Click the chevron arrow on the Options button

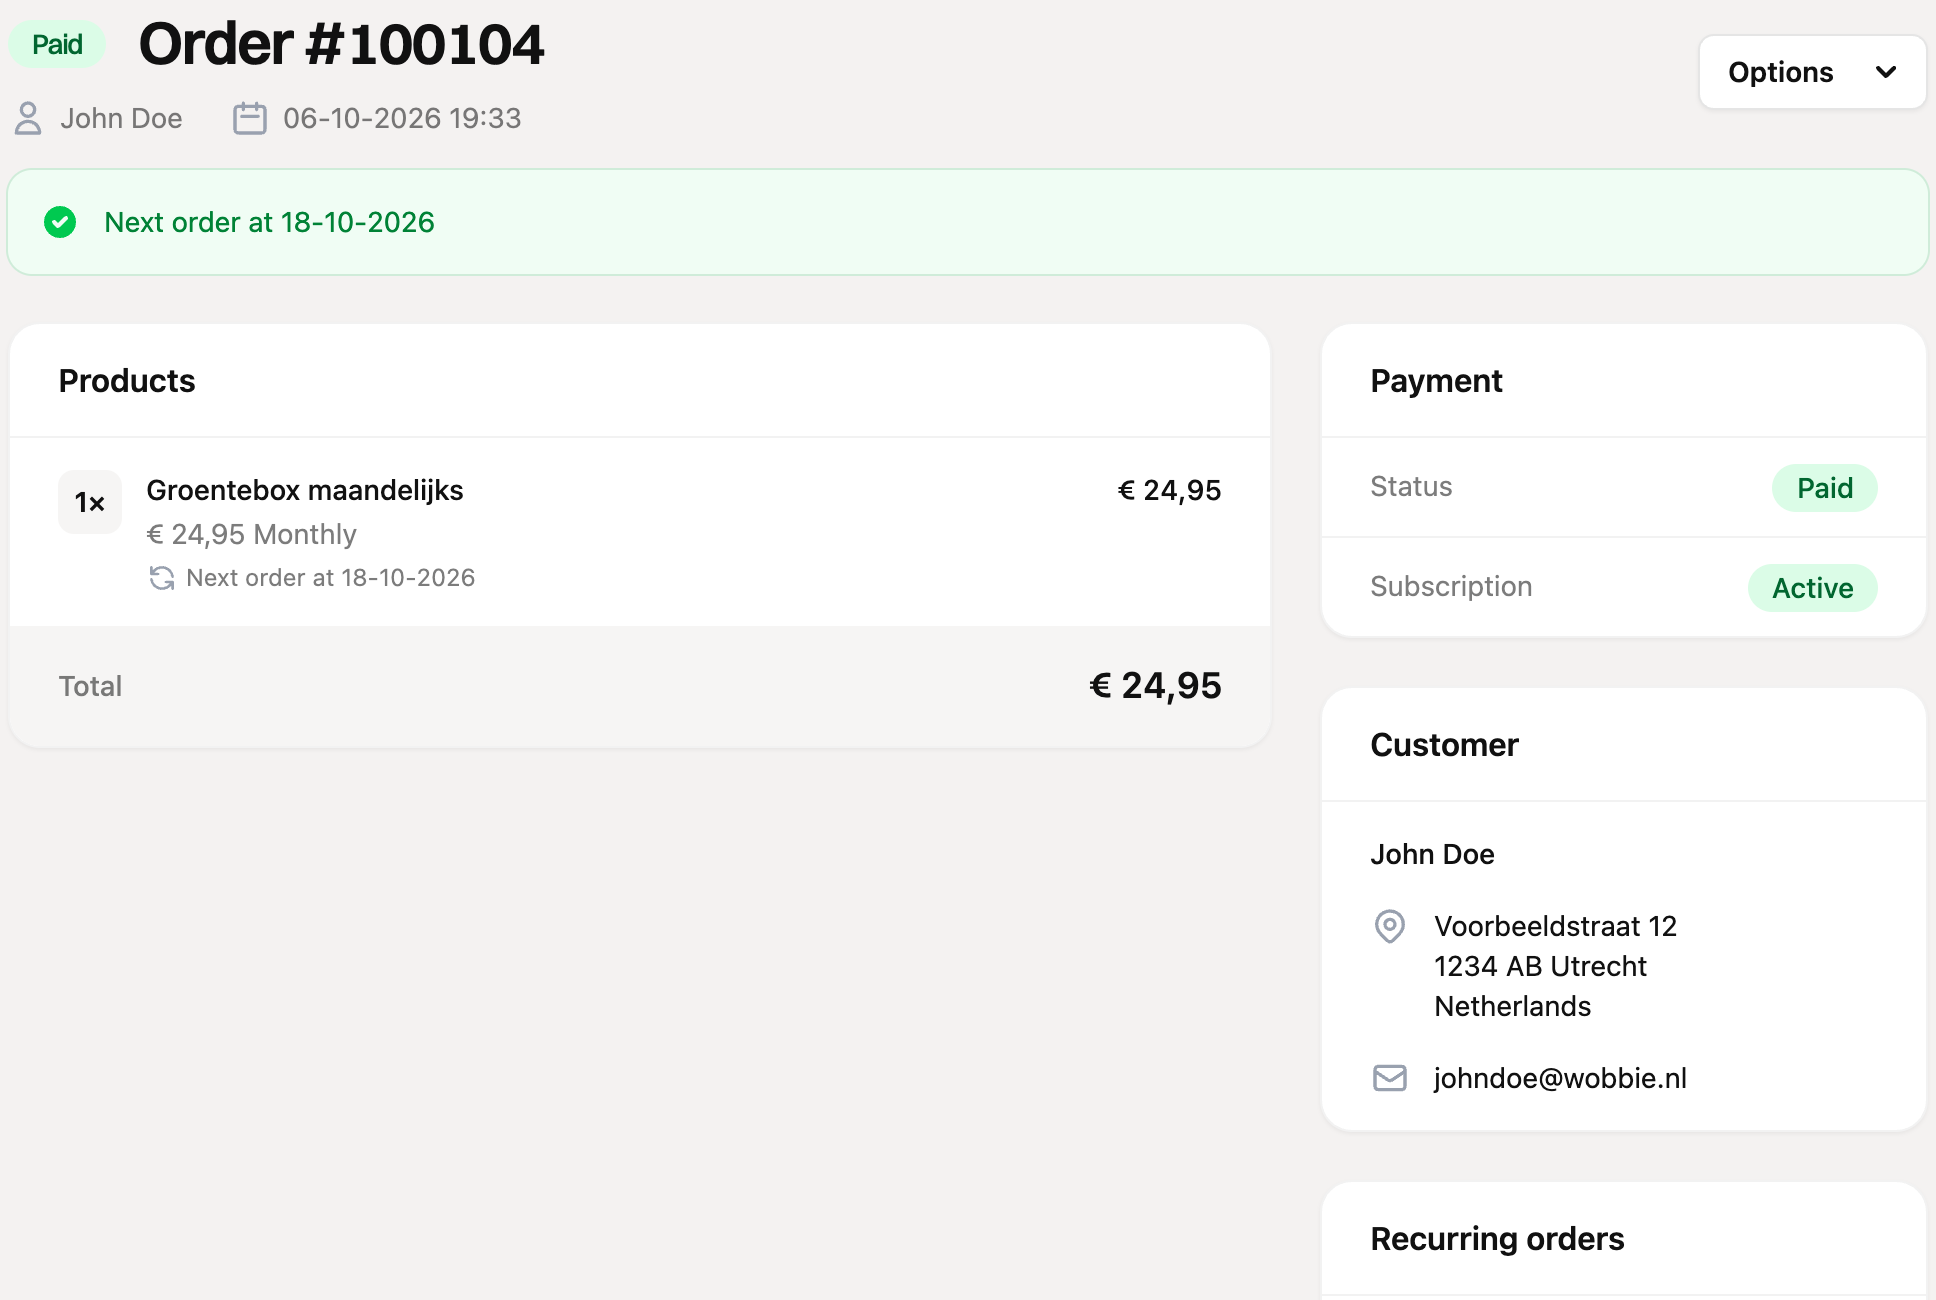pyautogui.click(x=1886, y=72)
